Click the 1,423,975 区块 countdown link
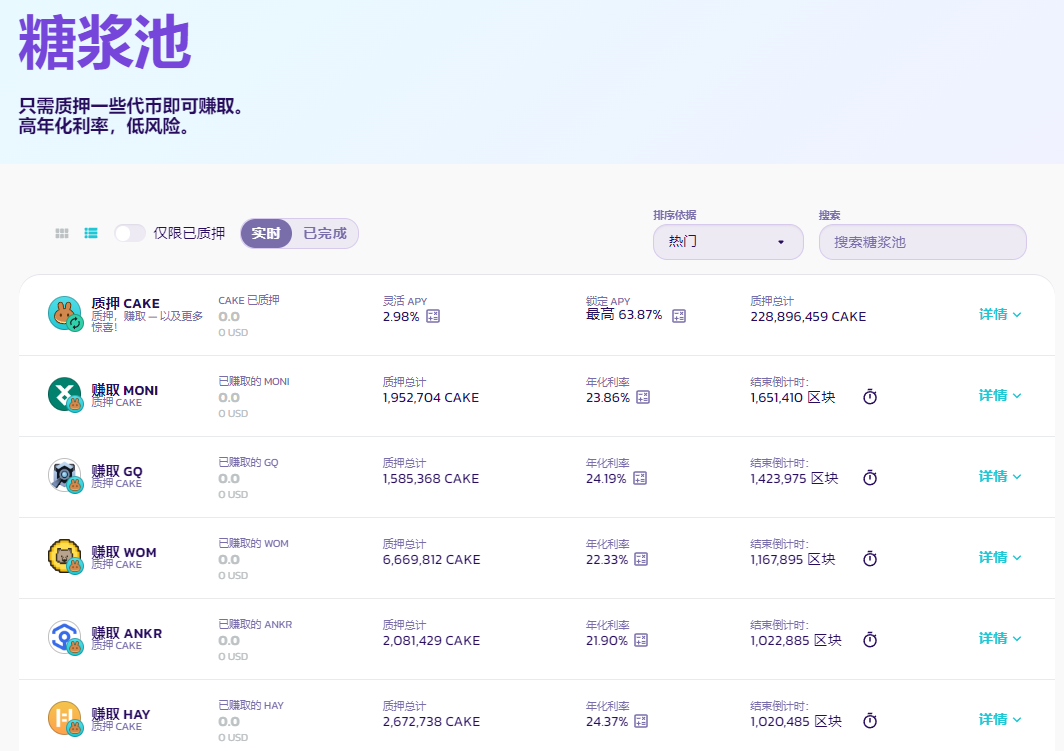1064x751 pixels. point(794,478)
